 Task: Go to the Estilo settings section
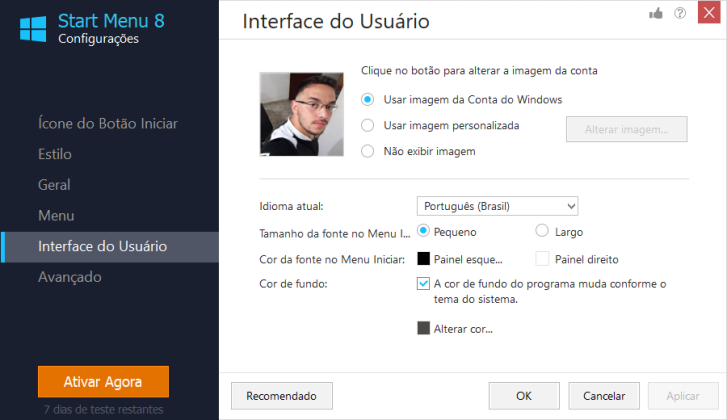55,154
